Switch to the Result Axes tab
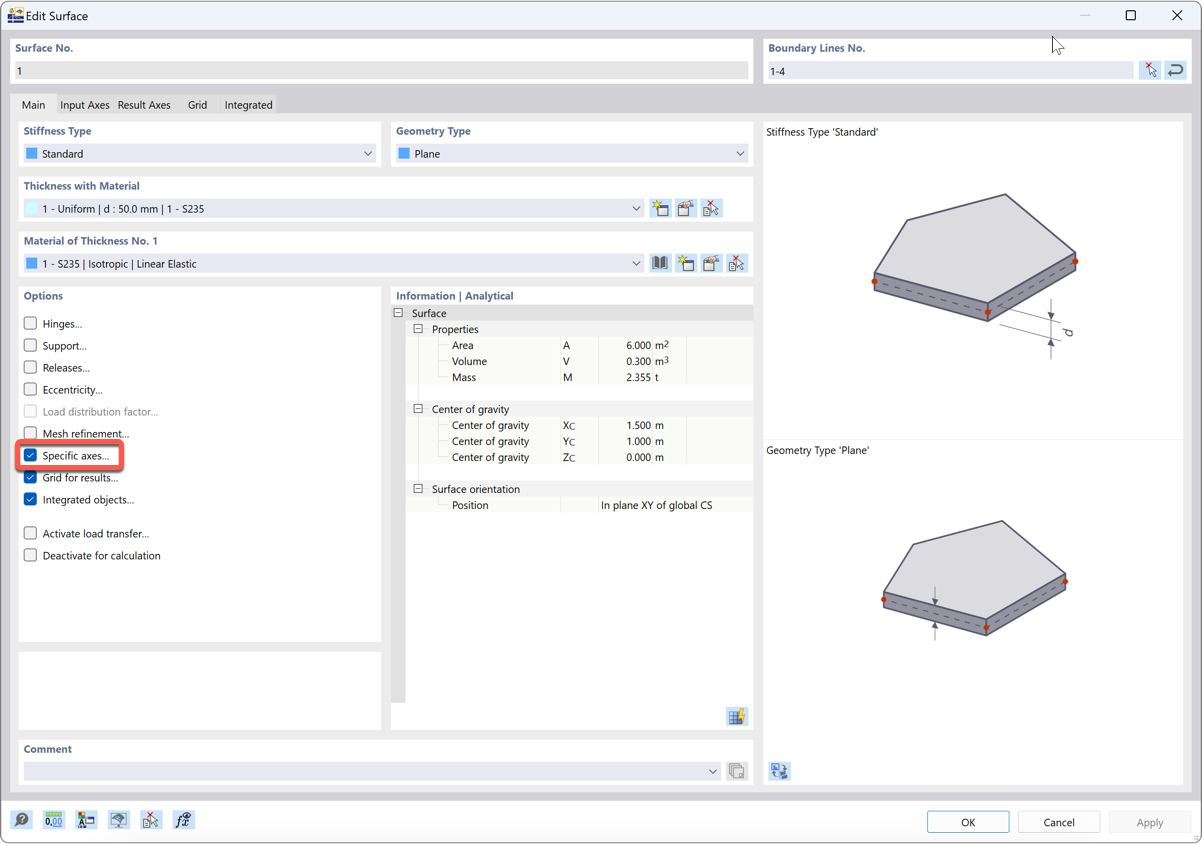 pyautogui.click(x=144, y=105)
